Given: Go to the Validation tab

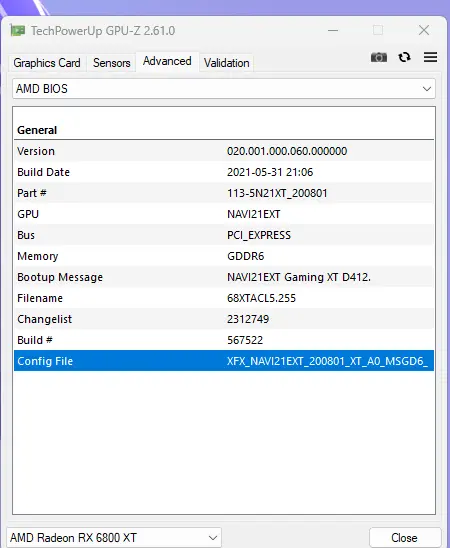Looking at the screenshot, I should 226,63.
